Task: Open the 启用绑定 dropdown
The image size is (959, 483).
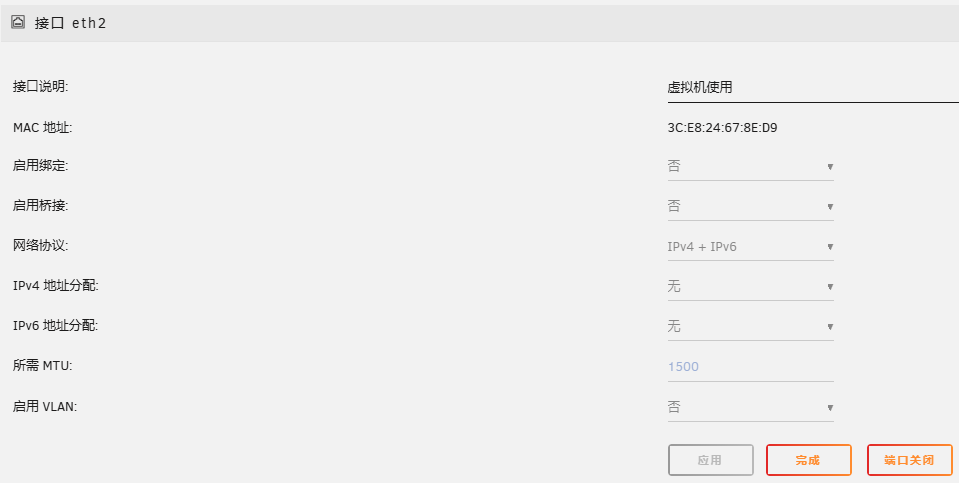Action: point(750,166)
